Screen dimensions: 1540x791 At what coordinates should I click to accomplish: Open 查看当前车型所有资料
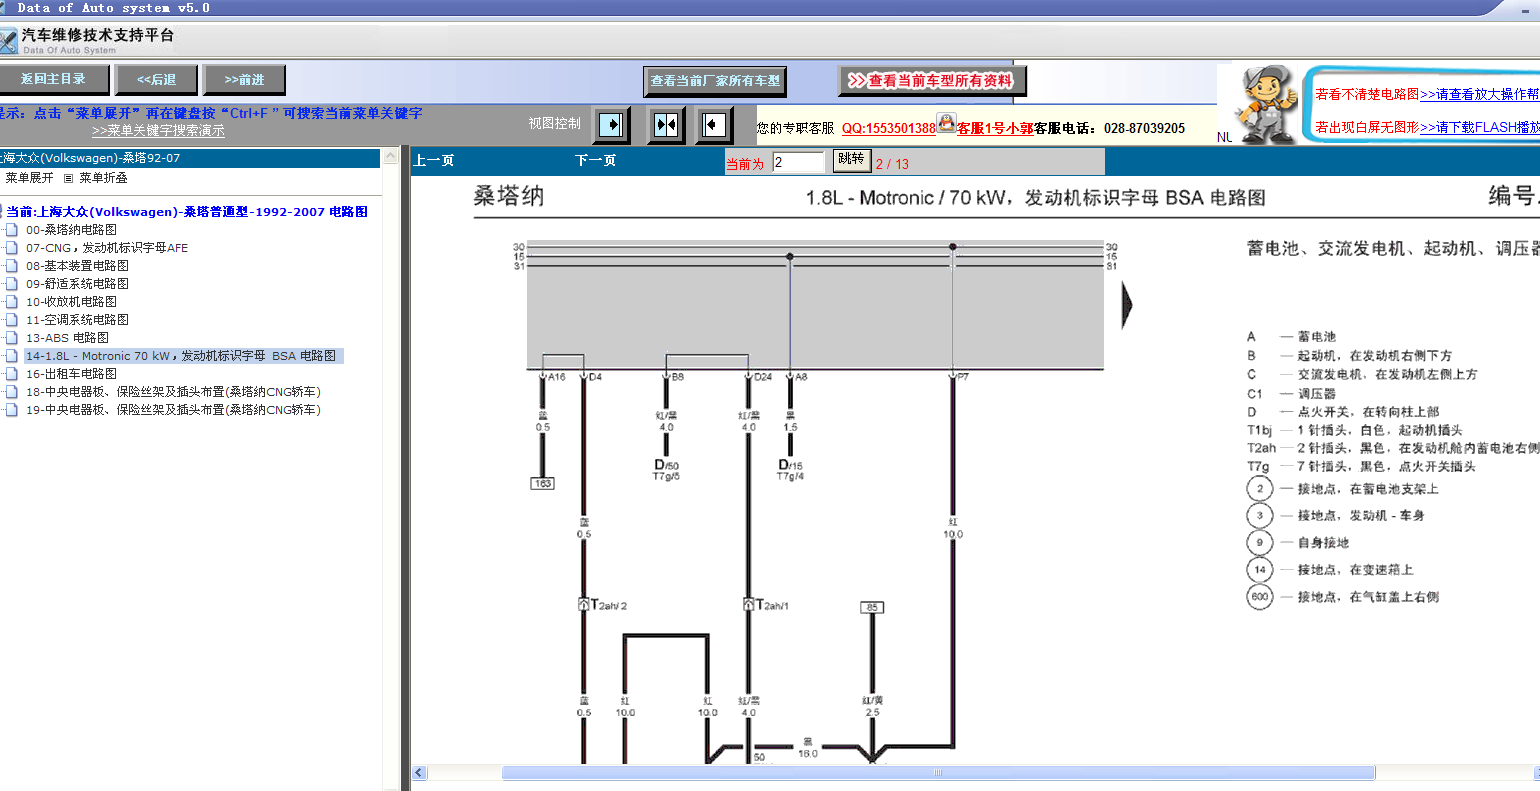click(x=932, y=81)
